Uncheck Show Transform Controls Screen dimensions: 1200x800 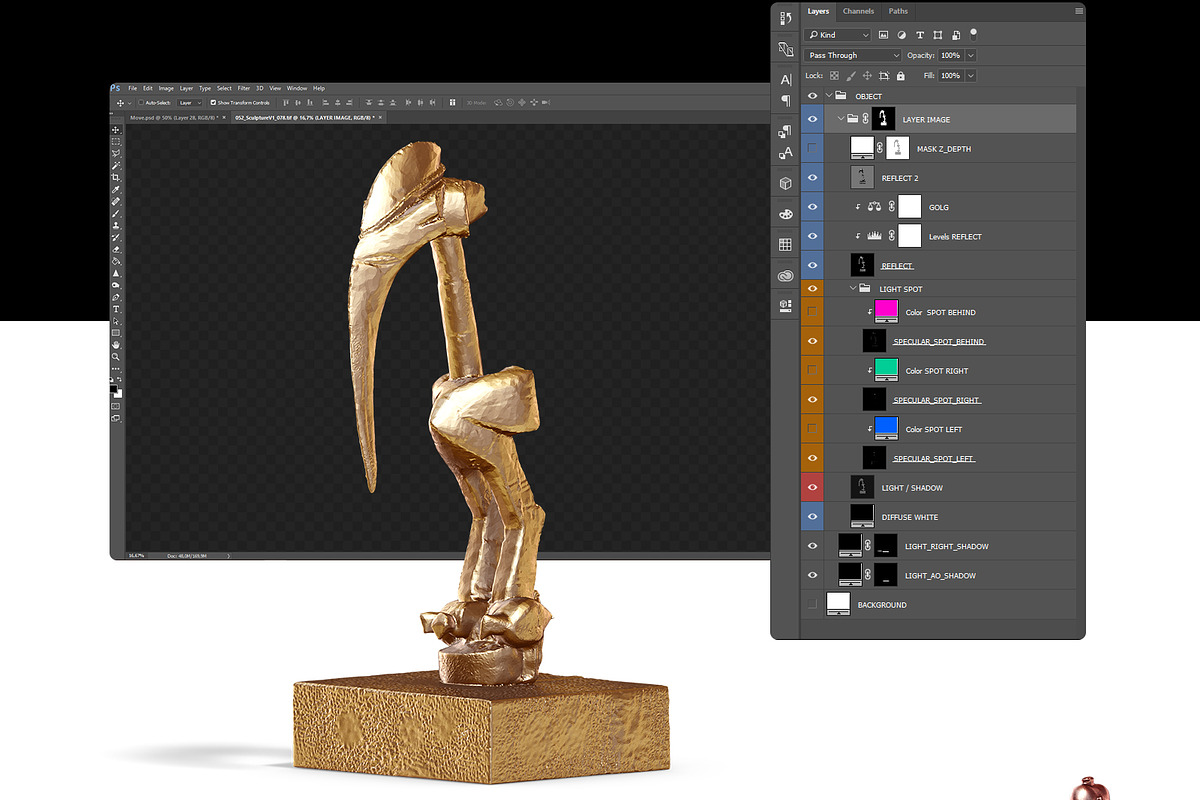point(213,102)
